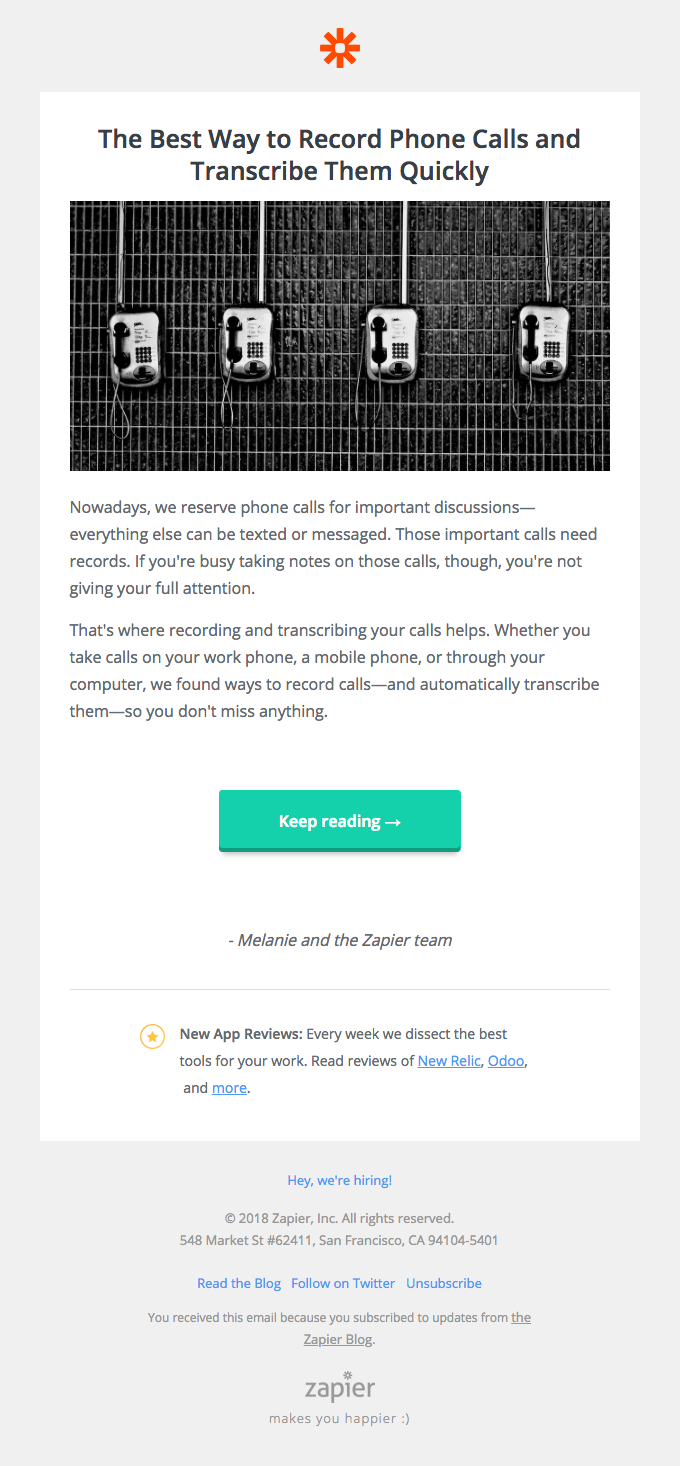Click the yellow star icon beside New App Reviews
The width and height of the screenshot is (680, 1466).
[x=152, y=1037]
